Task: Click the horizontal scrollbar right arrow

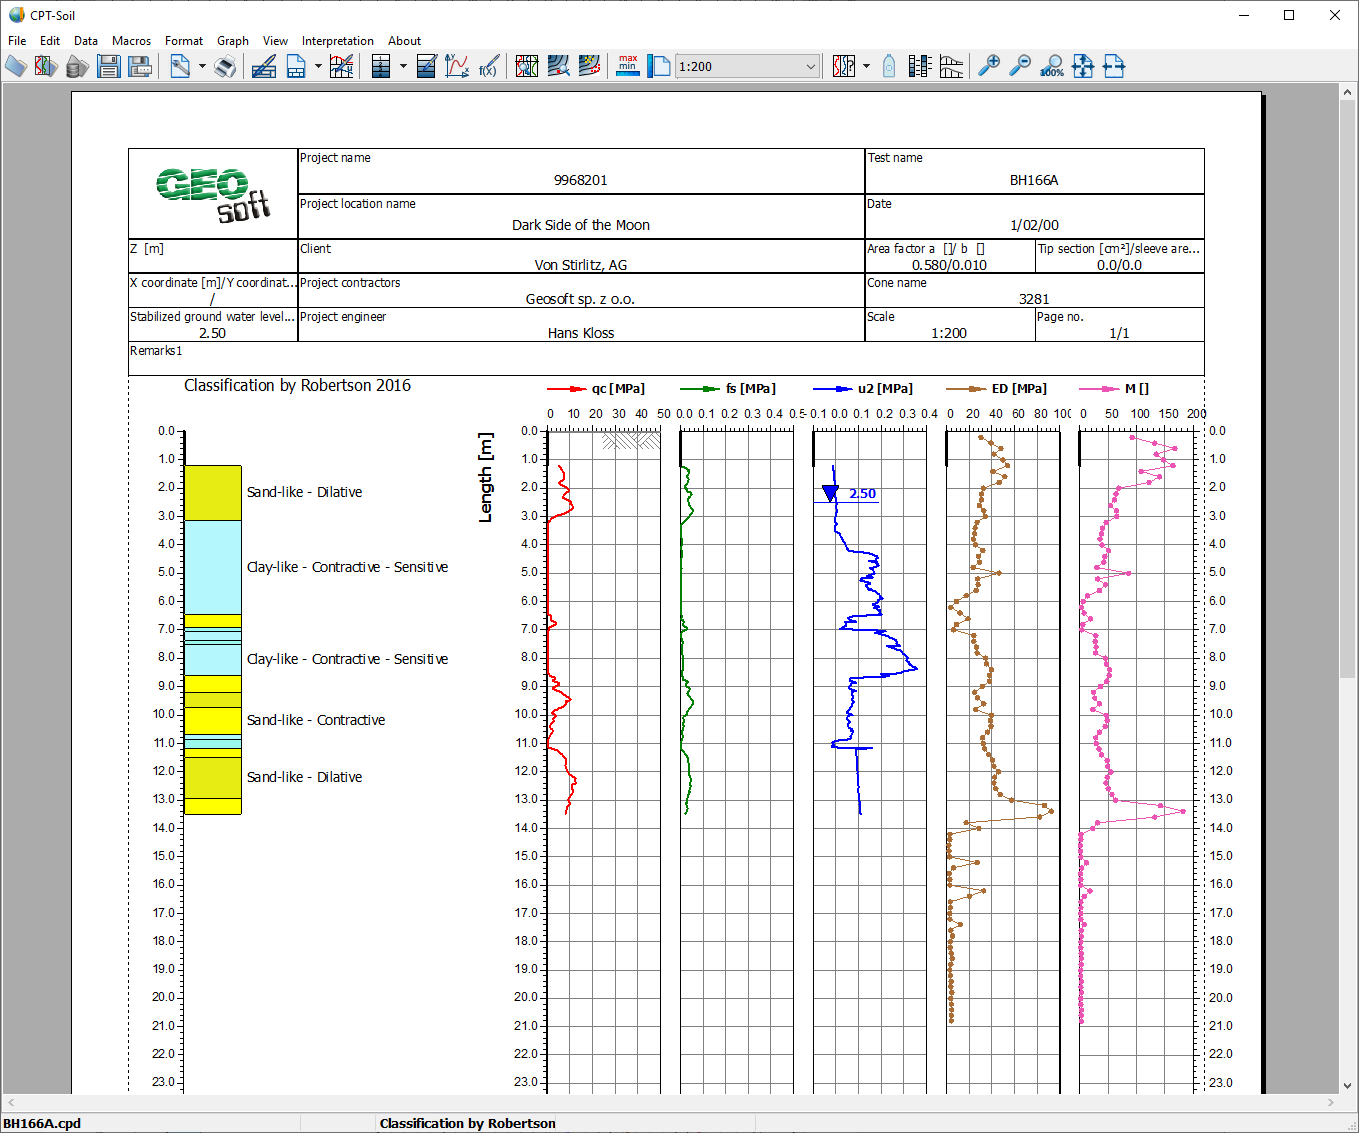Action: pyautogui.click(x=1331, y=1102)
